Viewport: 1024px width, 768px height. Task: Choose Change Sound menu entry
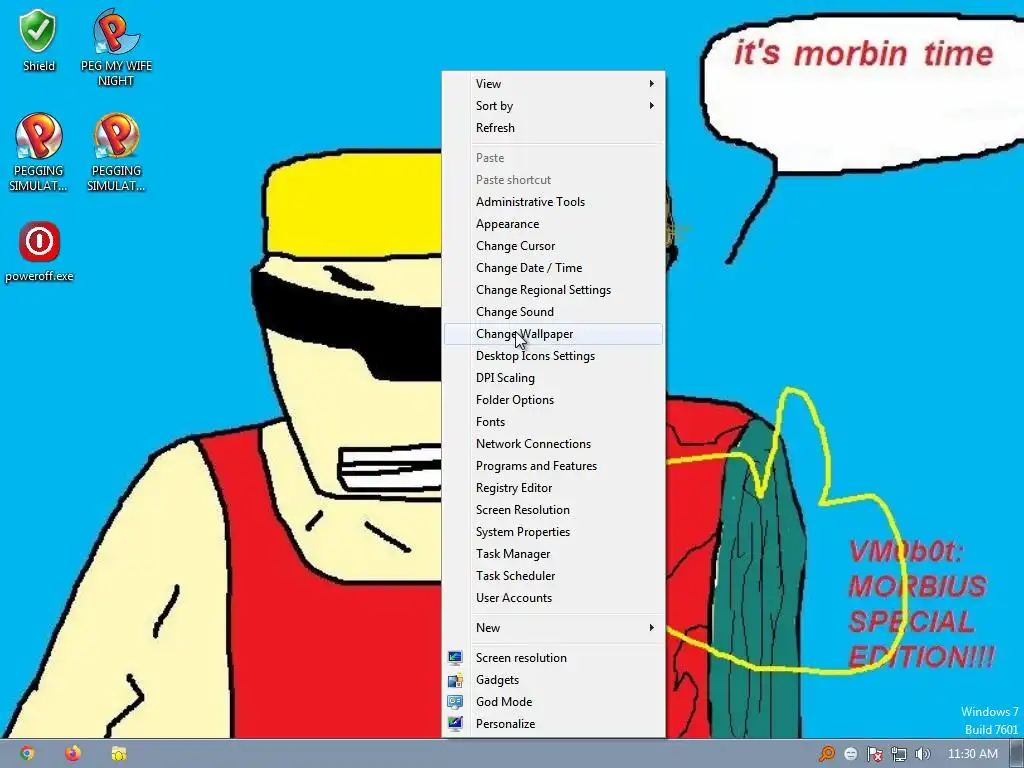[554, 312]
